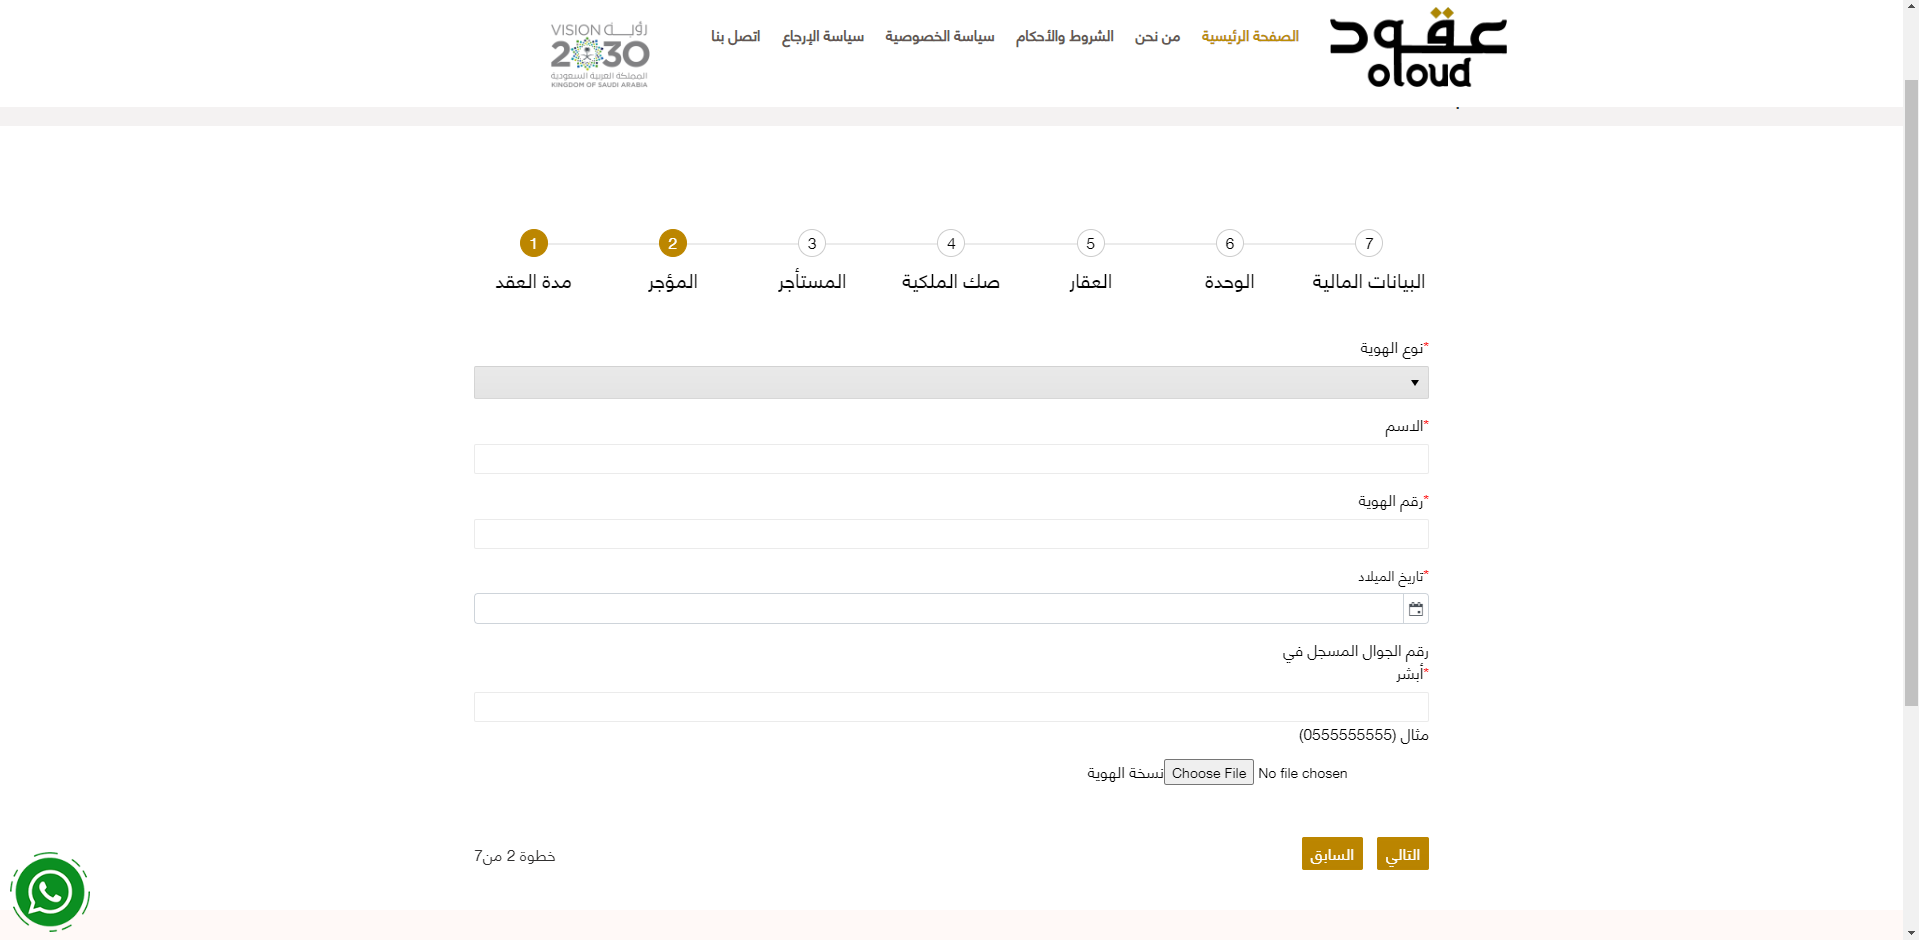Focus the الاسم name input field

coord(950,459)
